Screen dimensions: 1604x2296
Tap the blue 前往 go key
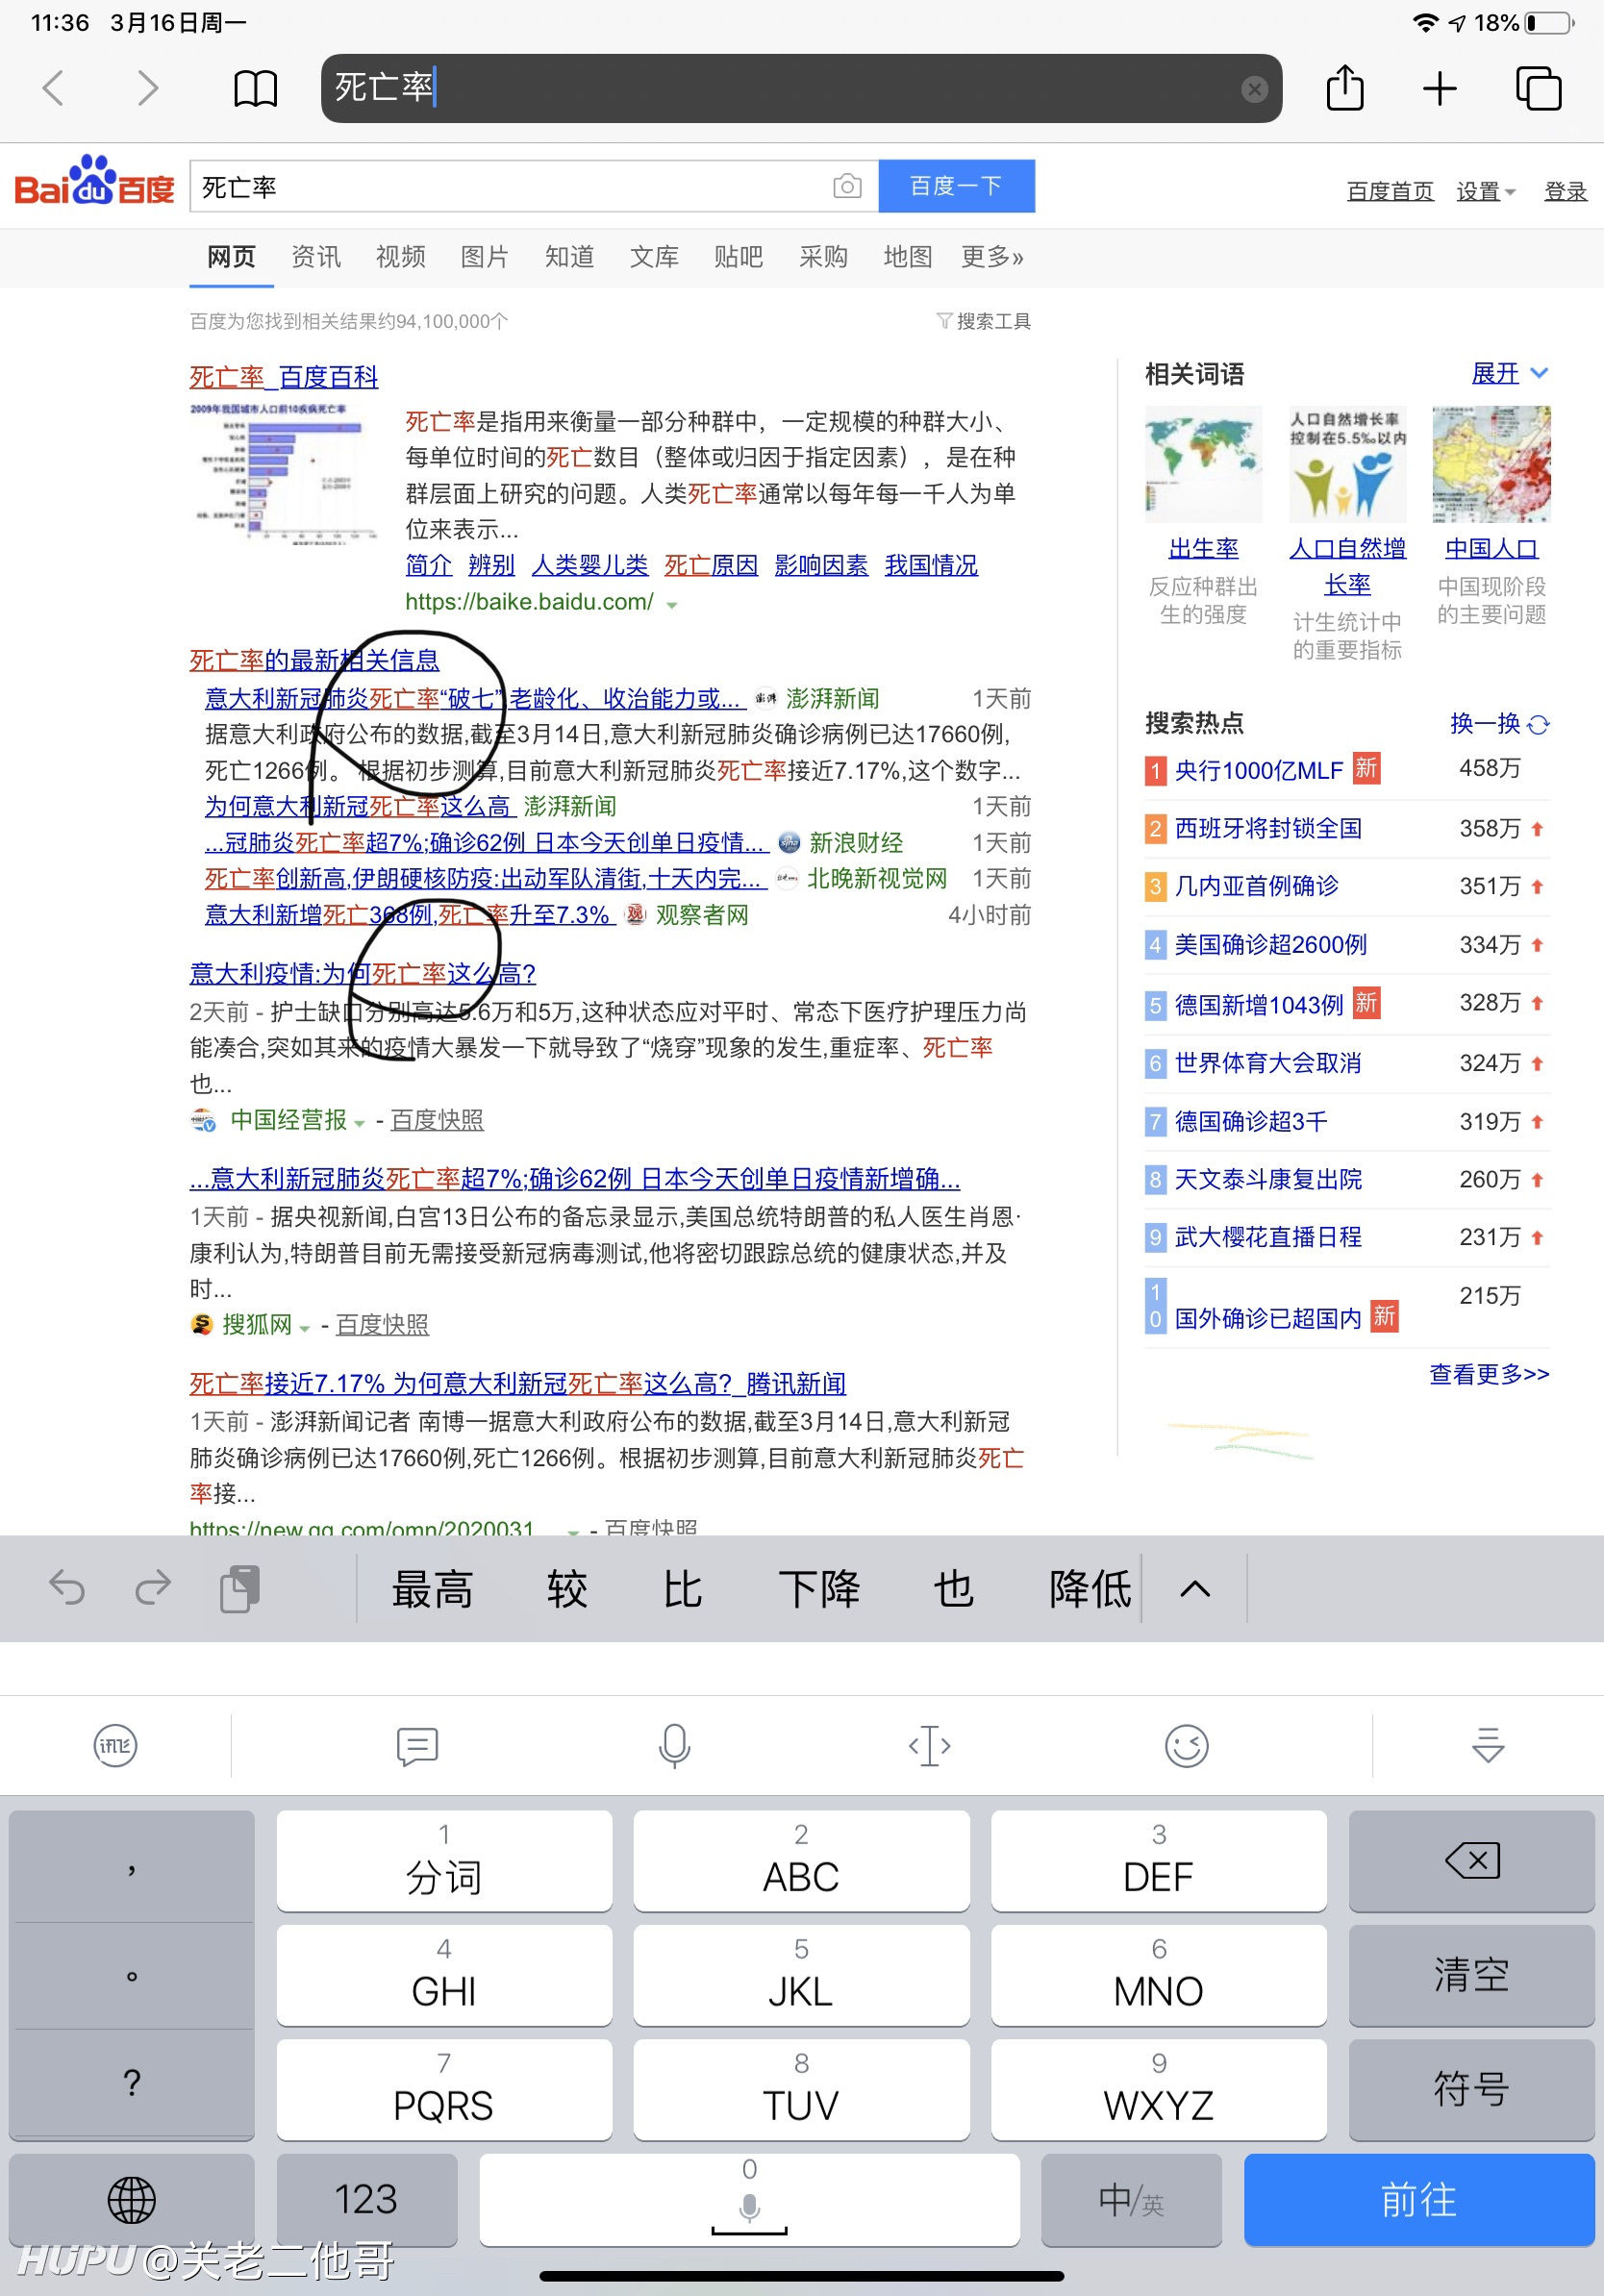pyautogui.click(x=1419, y=2200)
